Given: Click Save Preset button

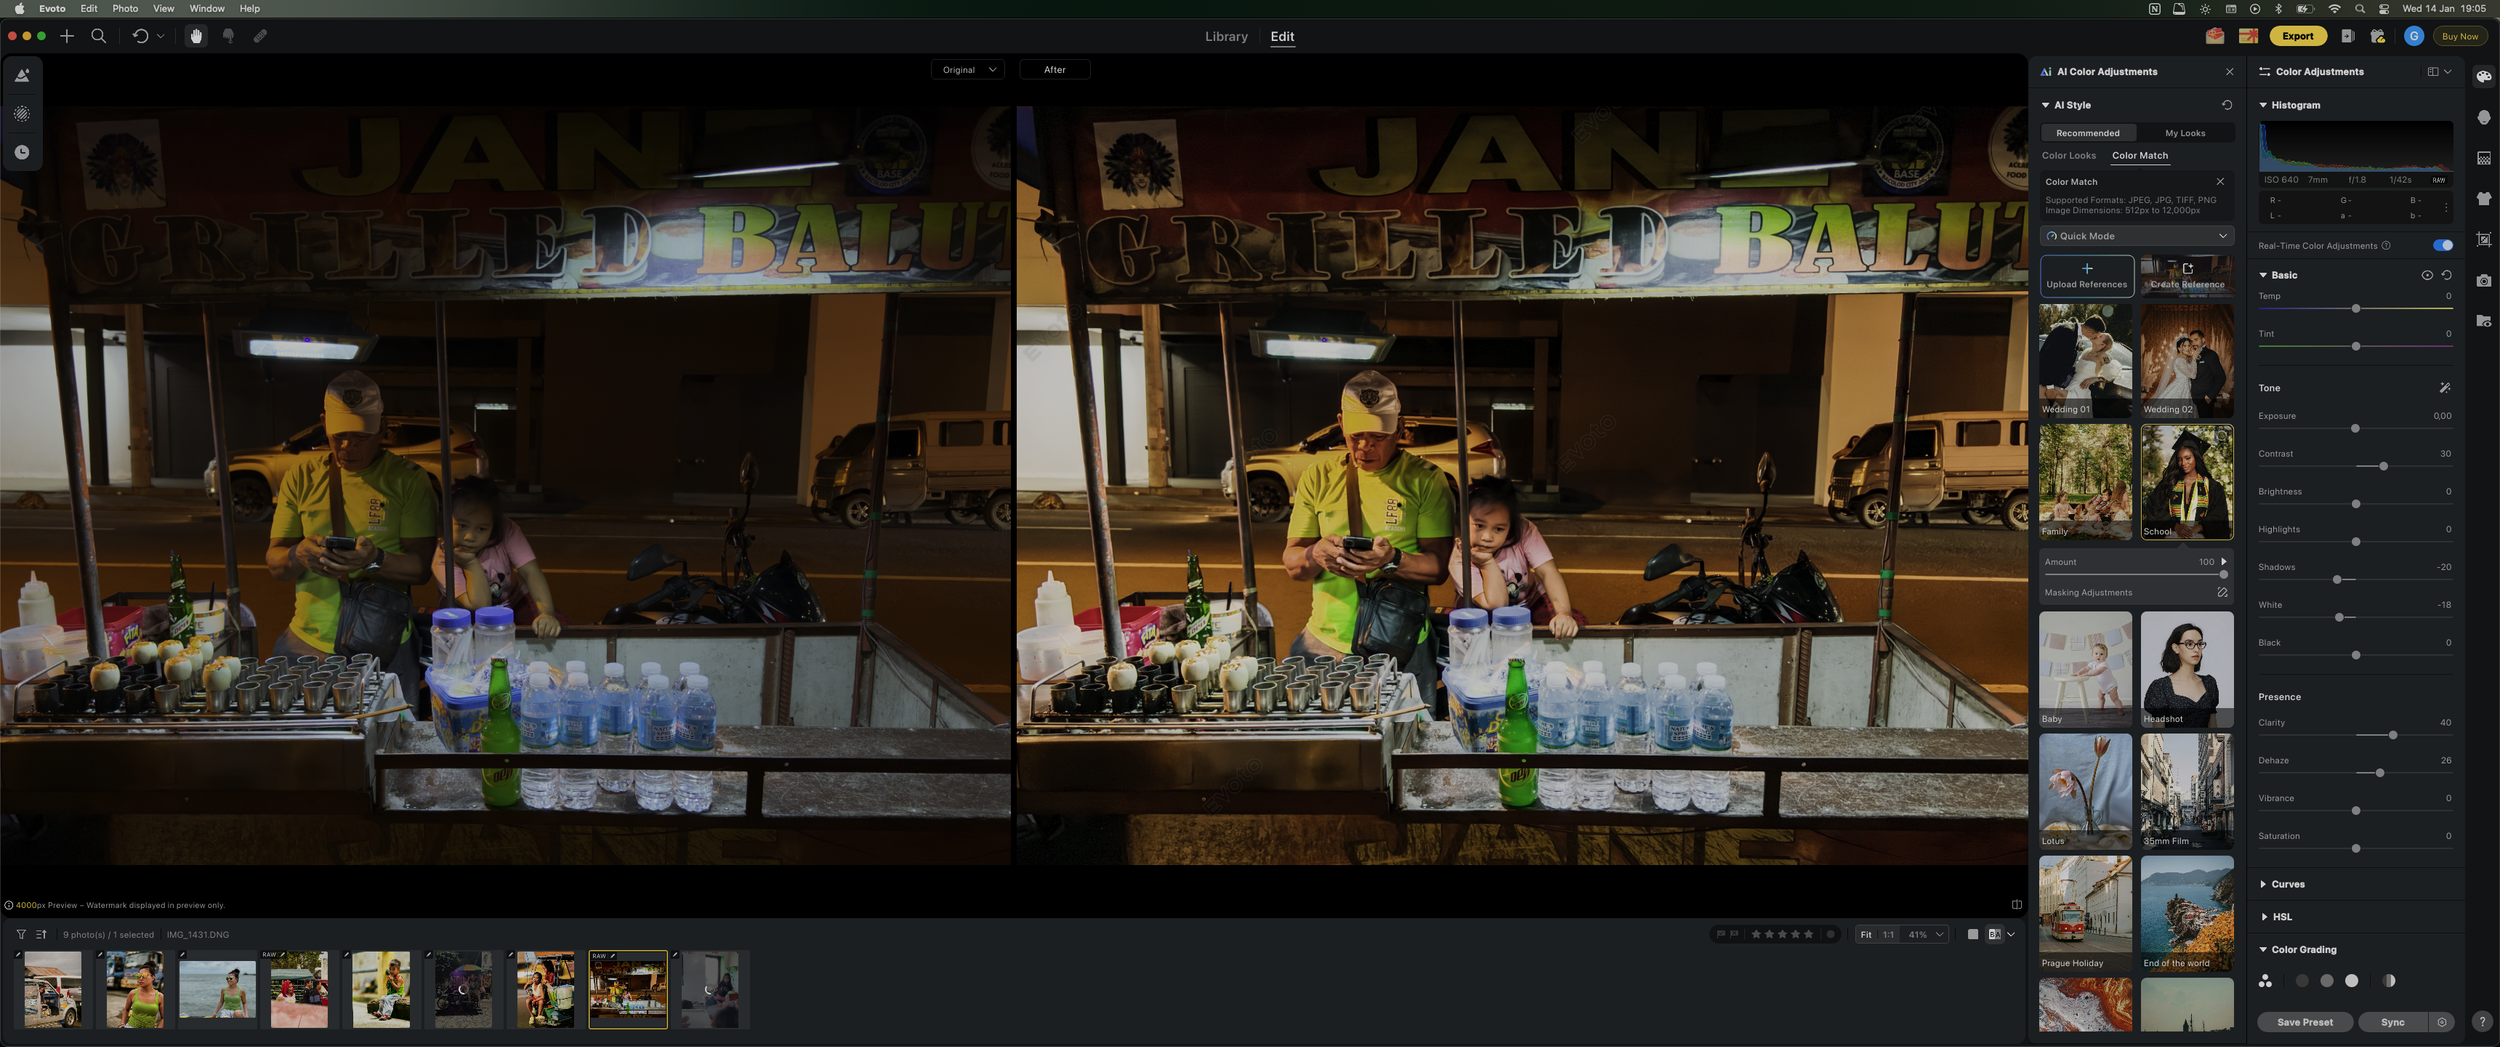Looking at the screenshot, I should pyautogui.click(x=2304, y=1022).
